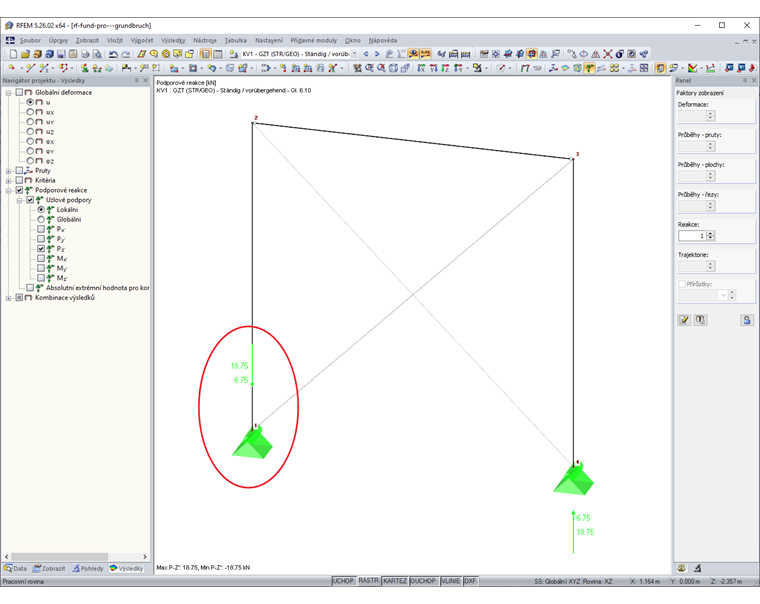Click the New node tool icon
This screenshot has height=604, width=760.
point(12,68)
